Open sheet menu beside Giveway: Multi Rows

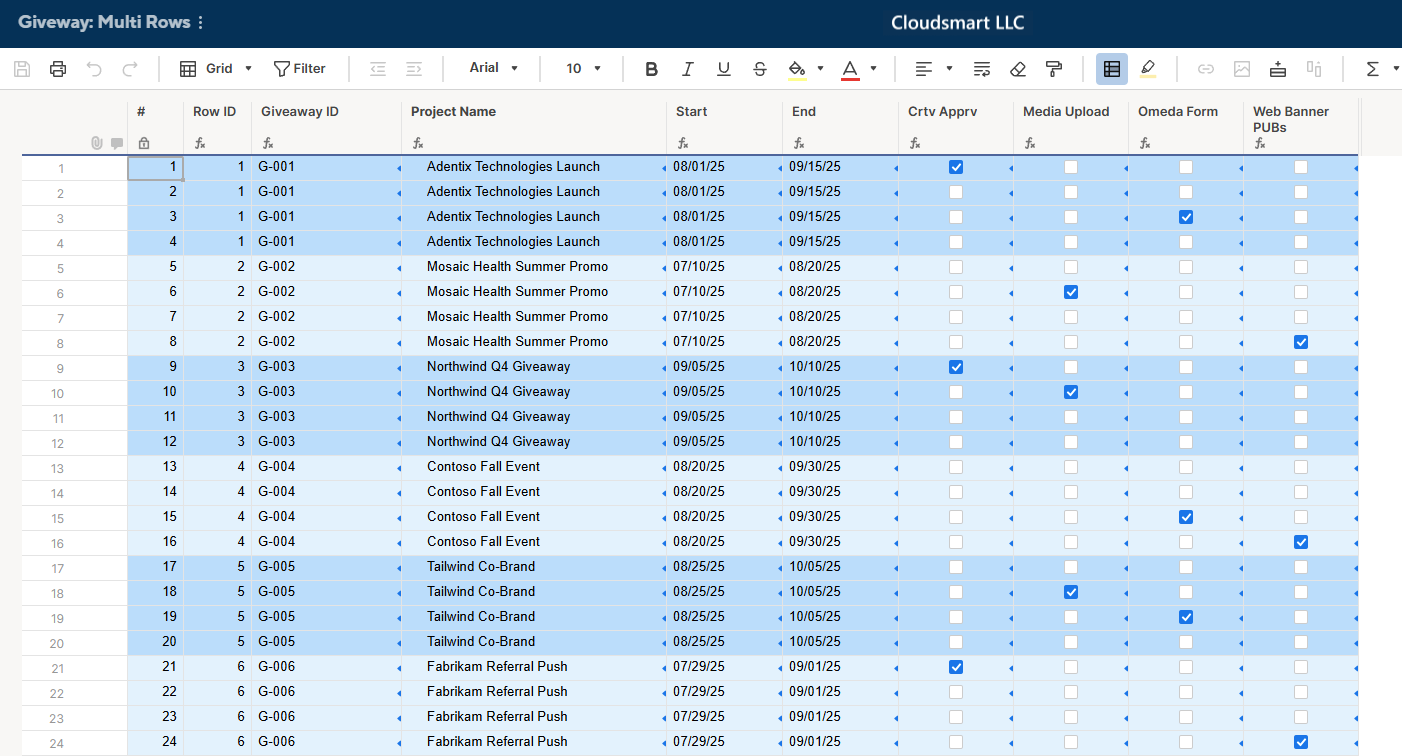pyautogui.click(x=201, y=23)
